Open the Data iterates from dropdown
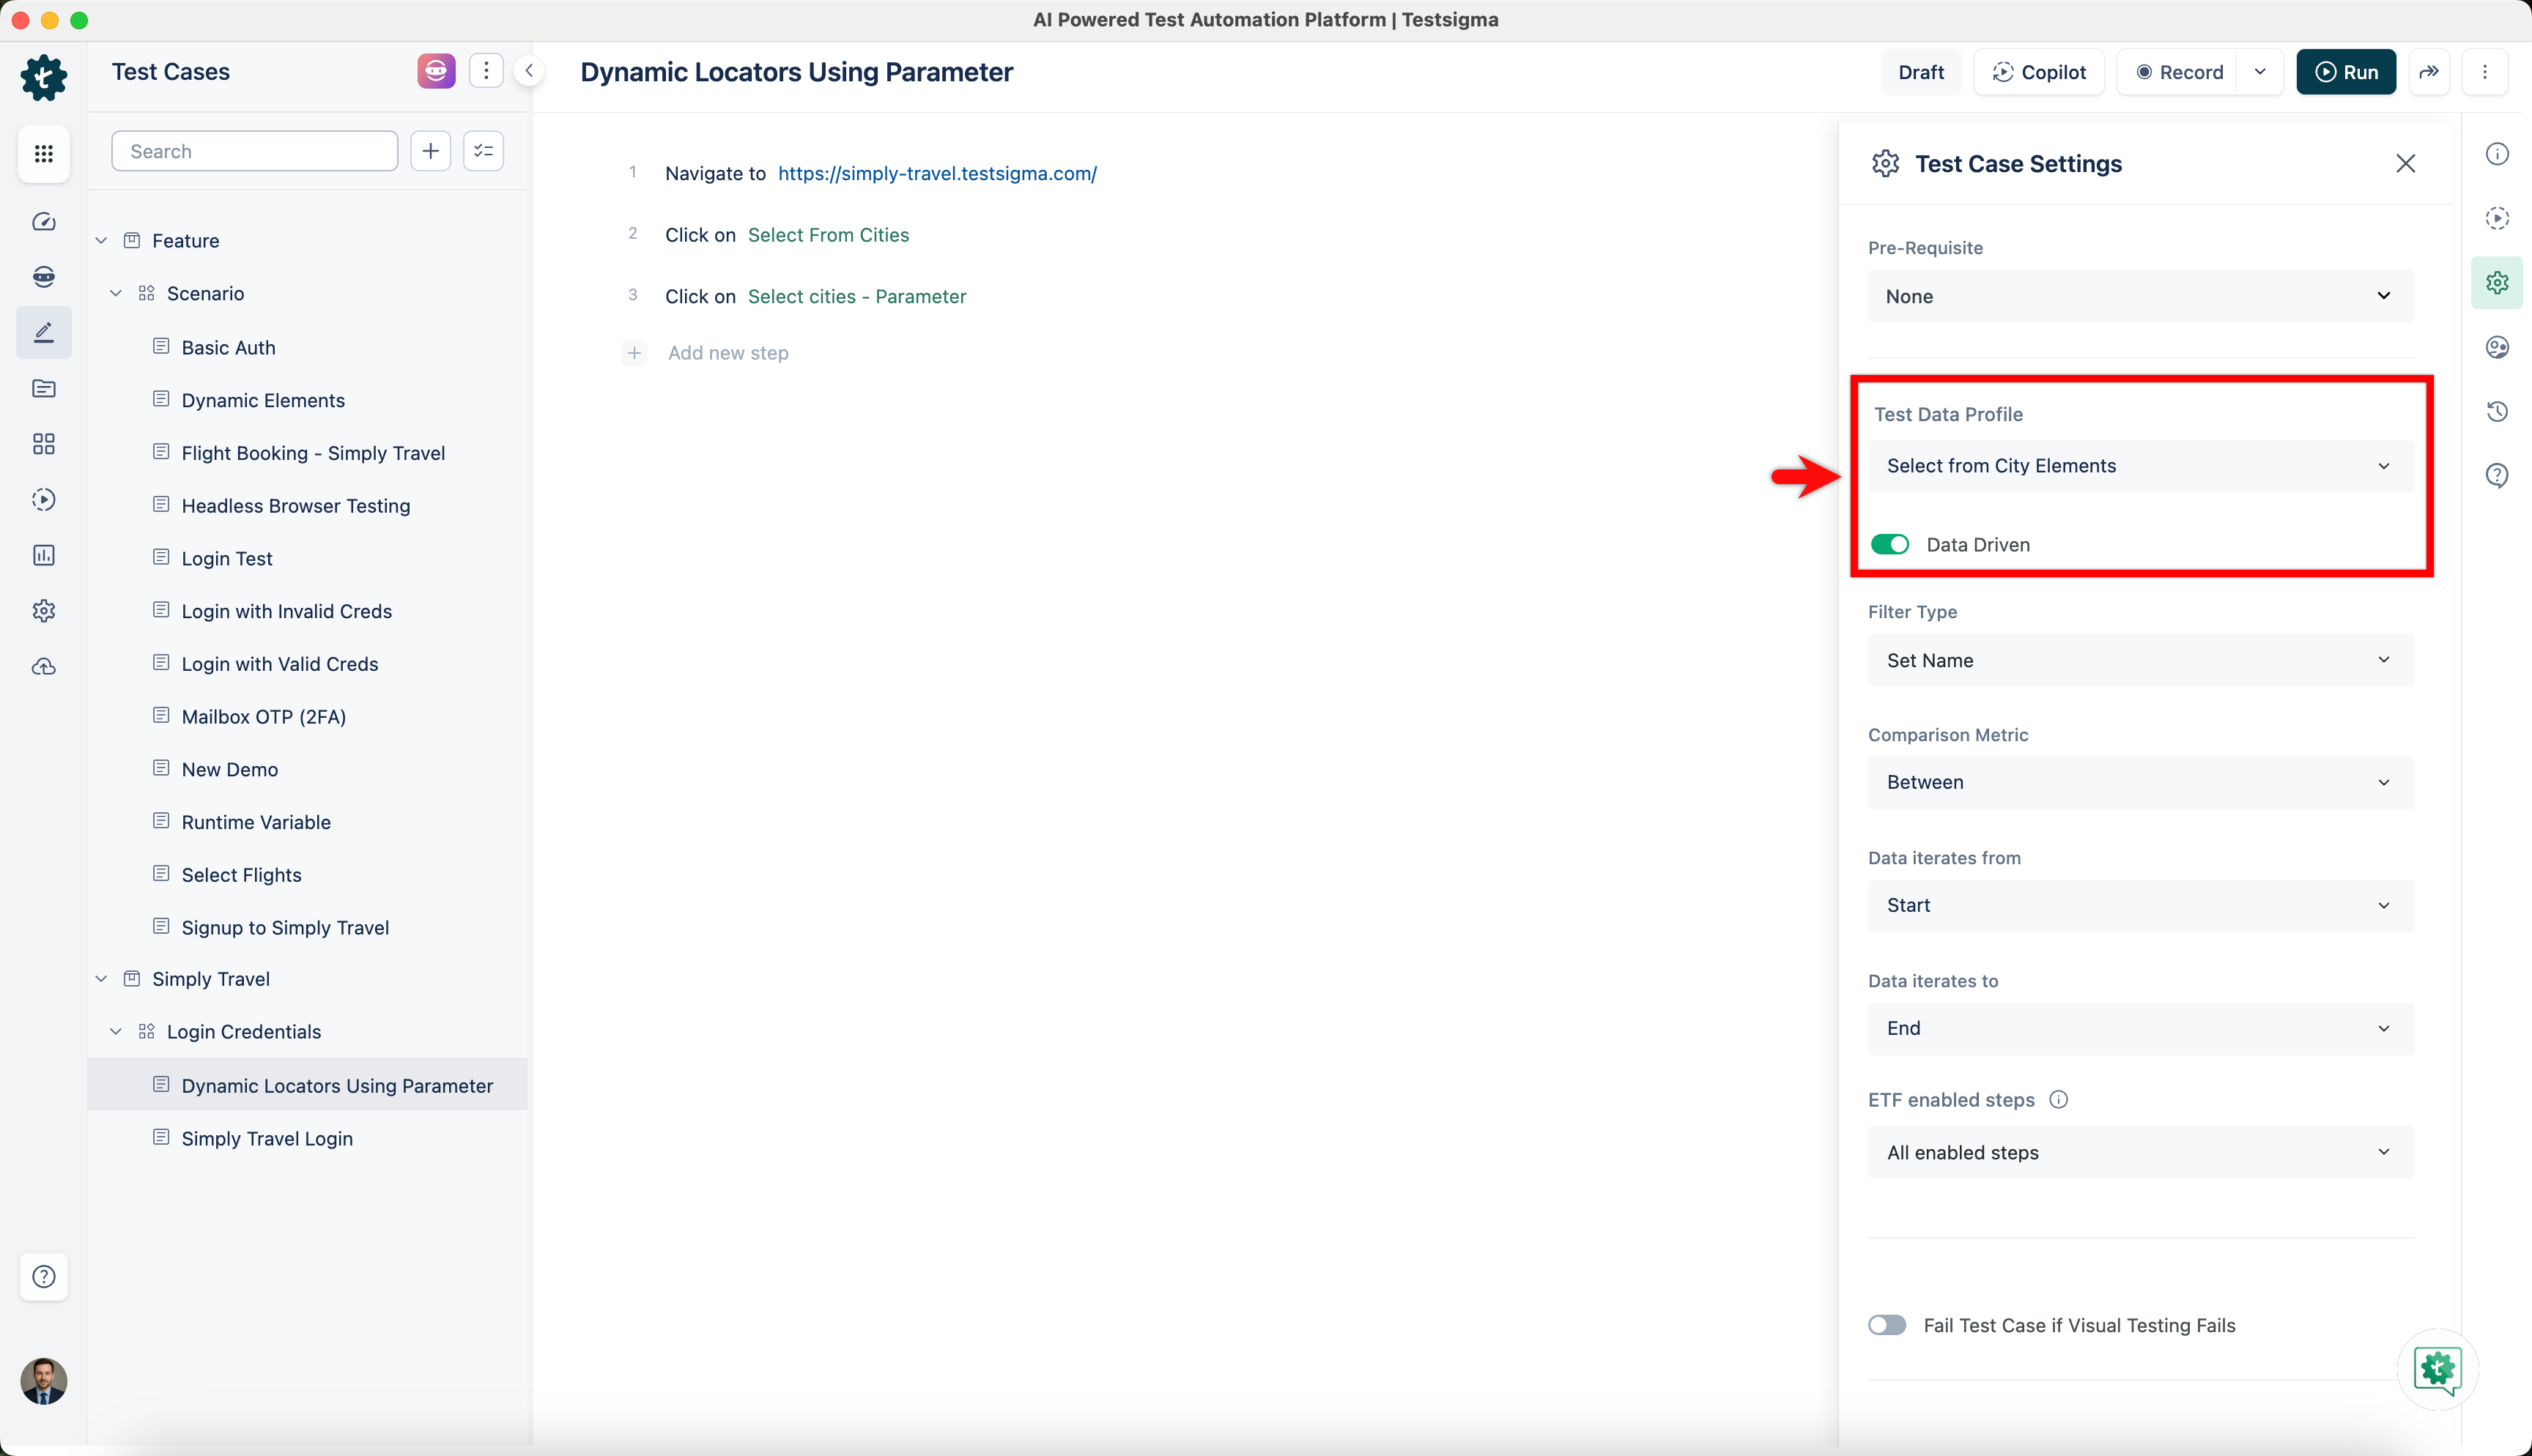This screenshot has height=1456, width=2532. click(x=2140, y=905)
